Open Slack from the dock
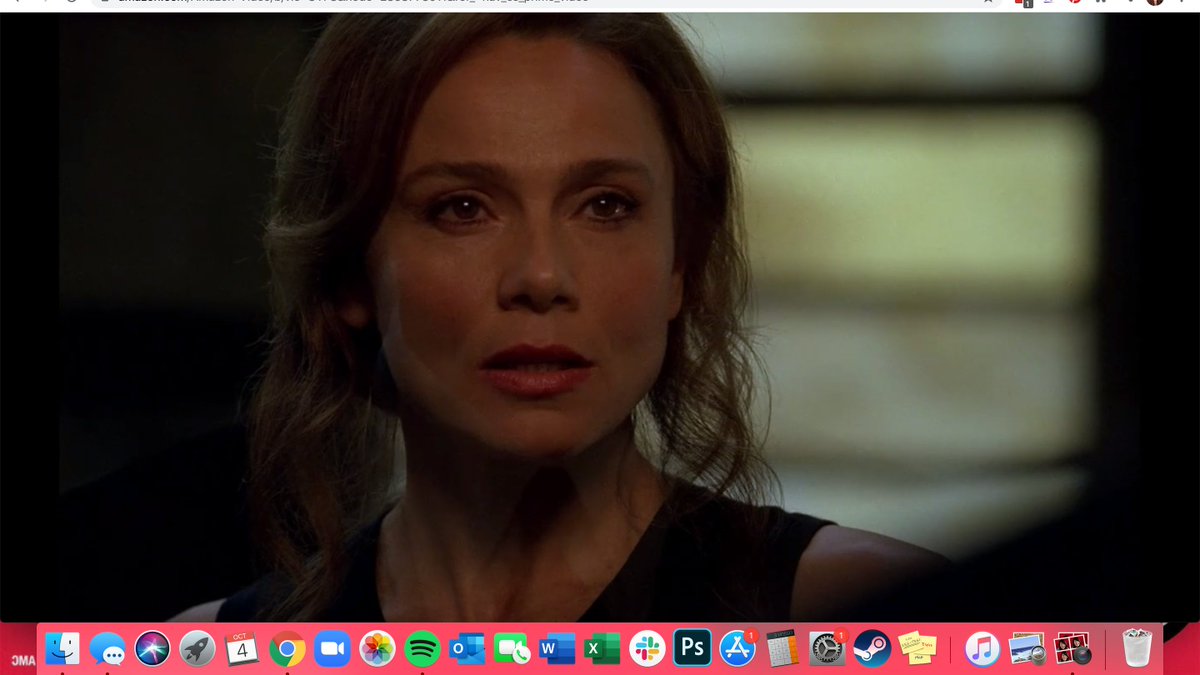The width and height of the screenshot is (1200, 675). point(648,649)
